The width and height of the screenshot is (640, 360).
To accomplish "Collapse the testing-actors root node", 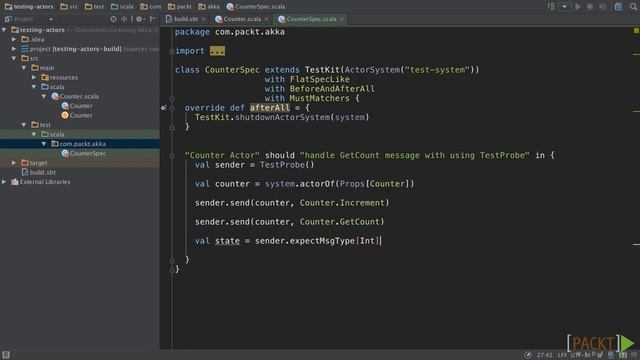I will pyautogui.click(x=4, y=30).
